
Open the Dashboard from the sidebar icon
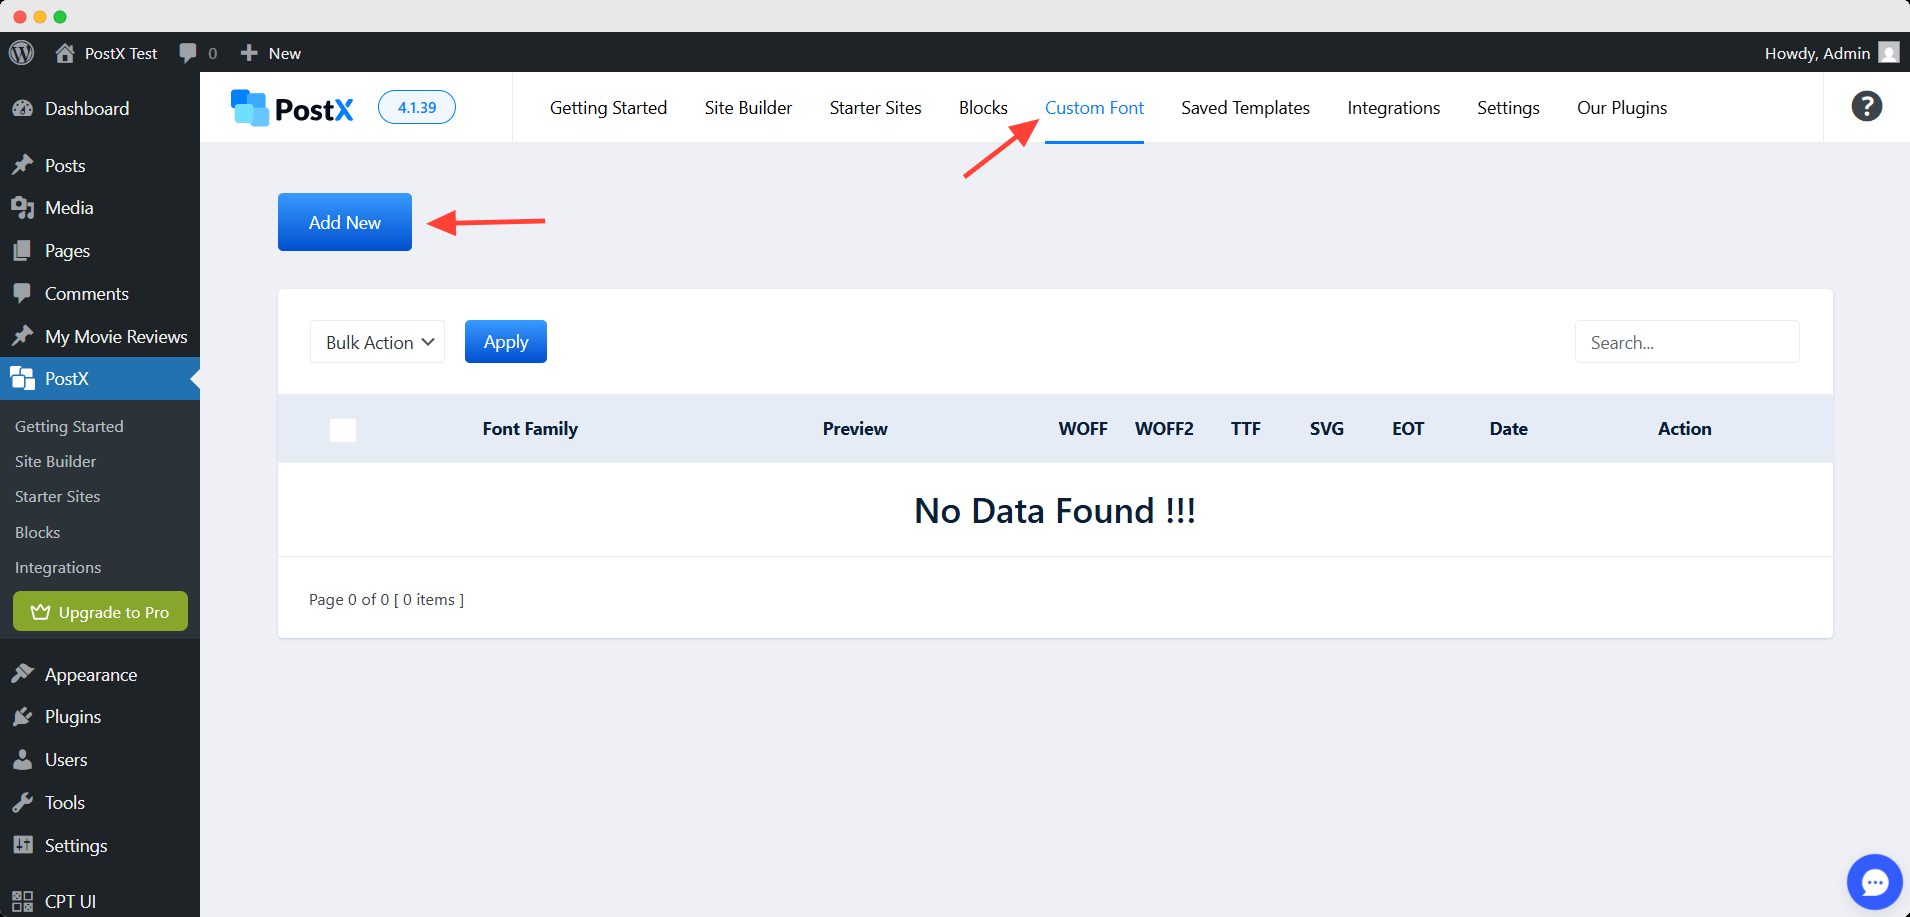coord(22,108)
